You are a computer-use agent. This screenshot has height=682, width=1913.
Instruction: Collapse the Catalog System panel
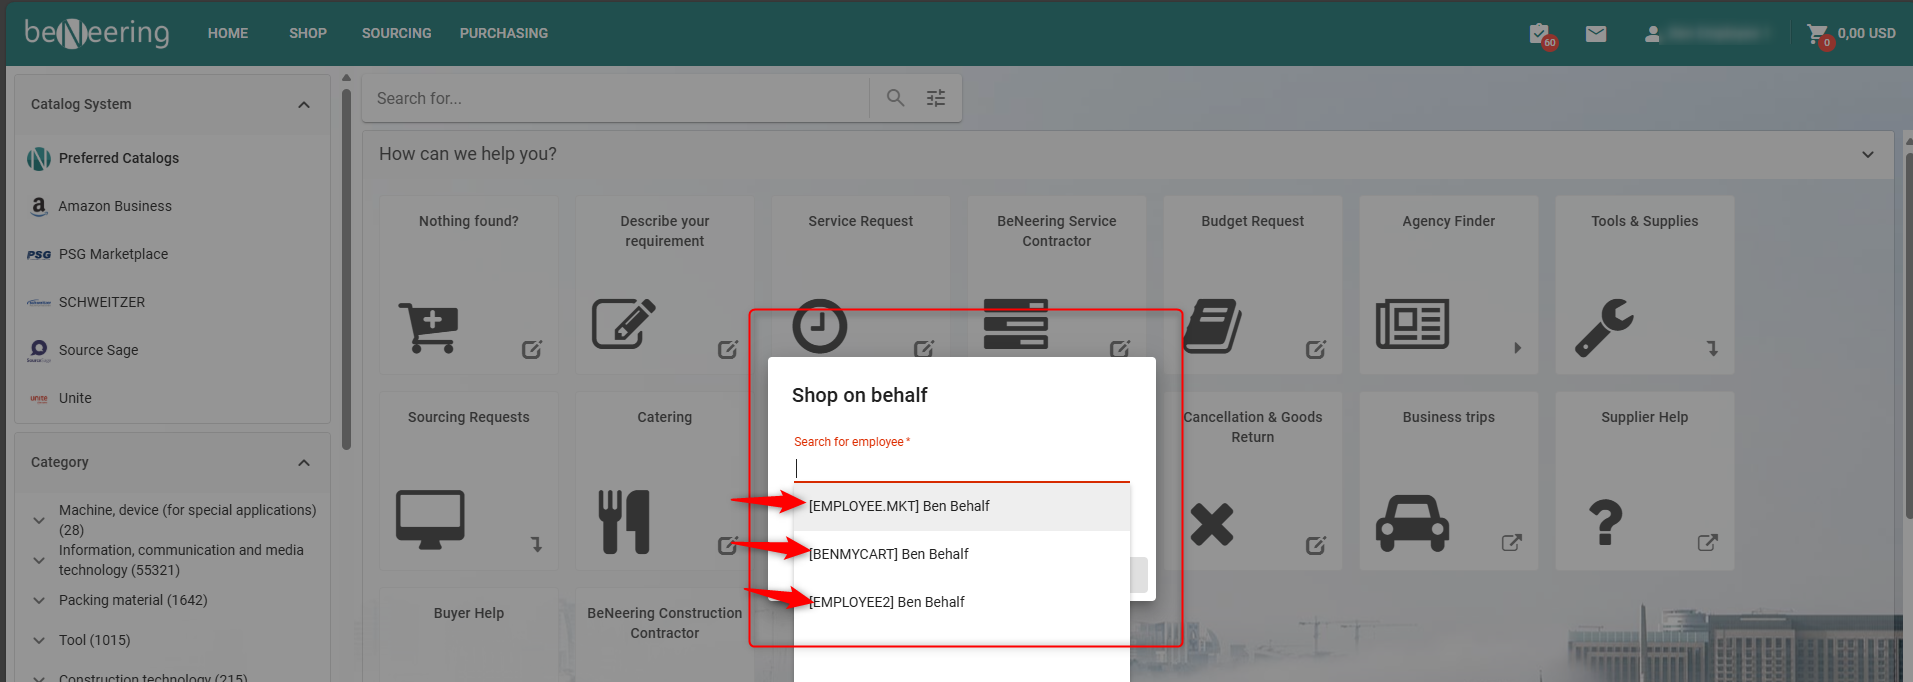click(x=304, y=105)
